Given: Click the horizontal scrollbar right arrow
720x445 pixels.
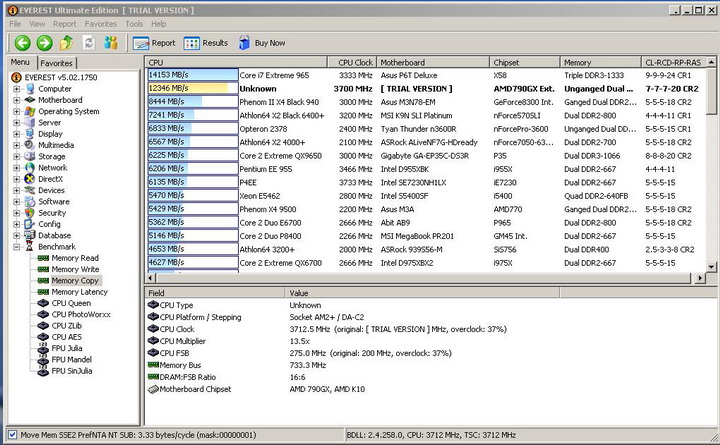Looking at the screenshot, I should 700,278.
